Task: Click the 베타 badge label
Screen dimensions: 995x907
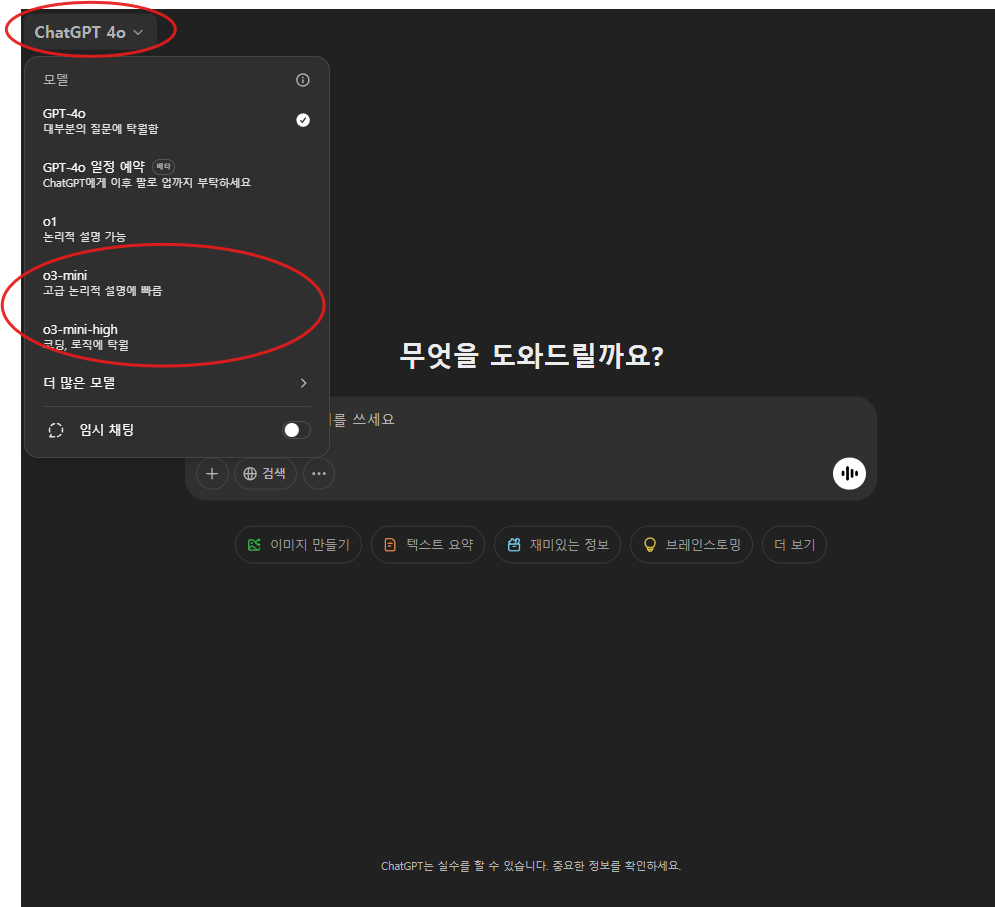Action: tap(164, 166)
